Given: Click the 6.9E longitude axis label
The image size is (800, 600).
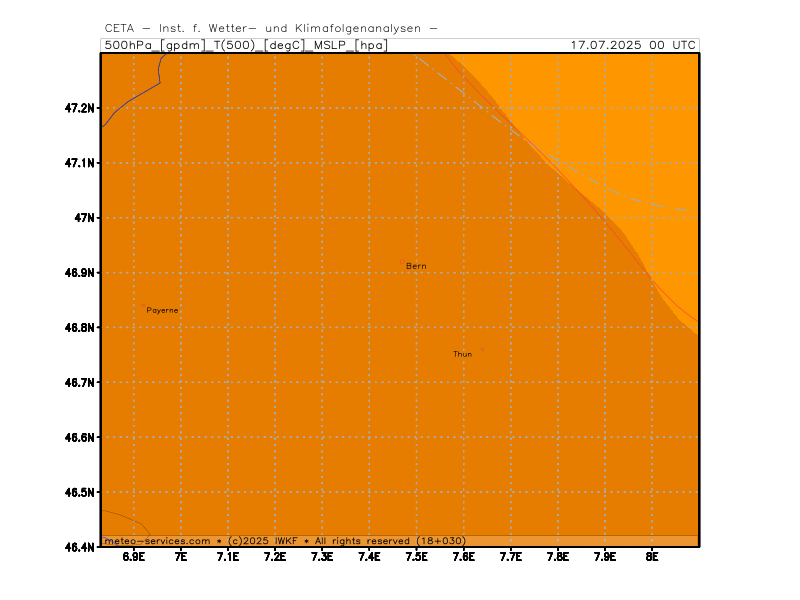Looking at the screenshot, I should click(134, 556).
